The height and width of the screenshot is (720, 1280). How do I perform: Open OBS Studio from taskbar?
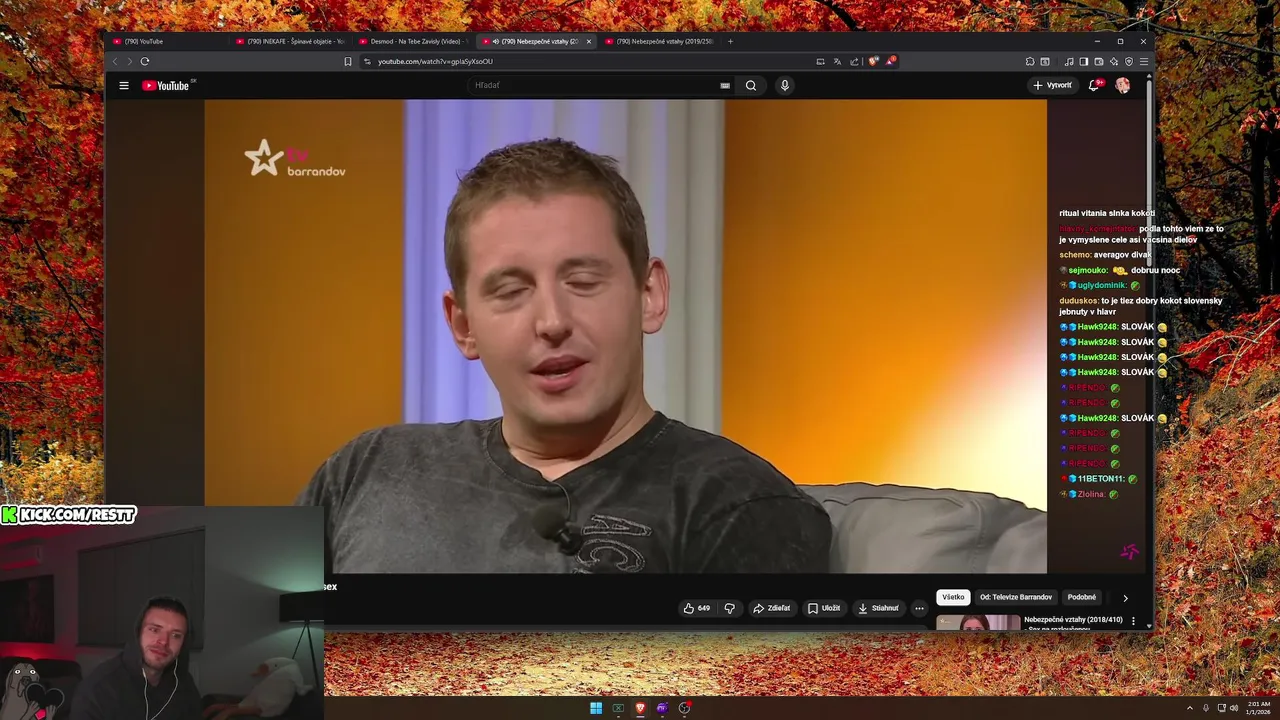point(684,708)
